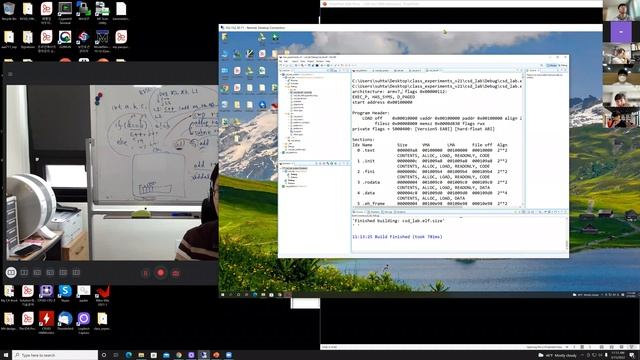
Task: Select the fifth layout option in camera app
Action: point(63,272)
